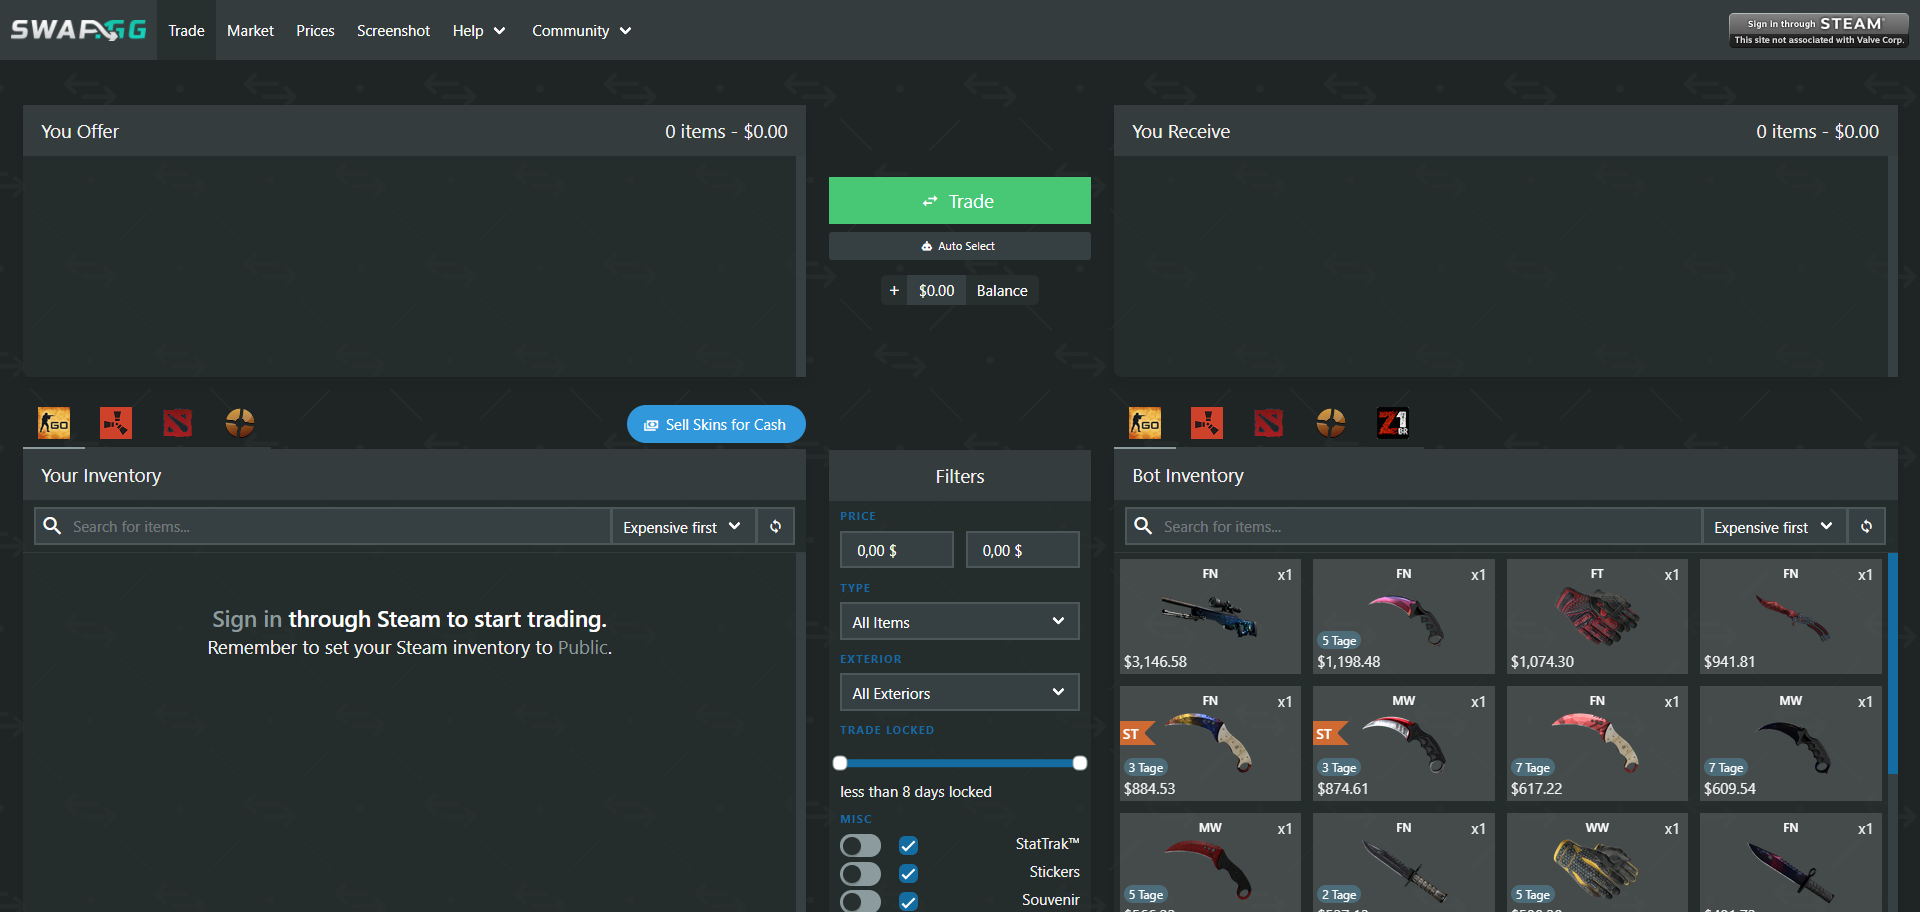This screenshot has width=1920, height=912.
Task: Toggle the Souvenir switch
Action: 861,901
